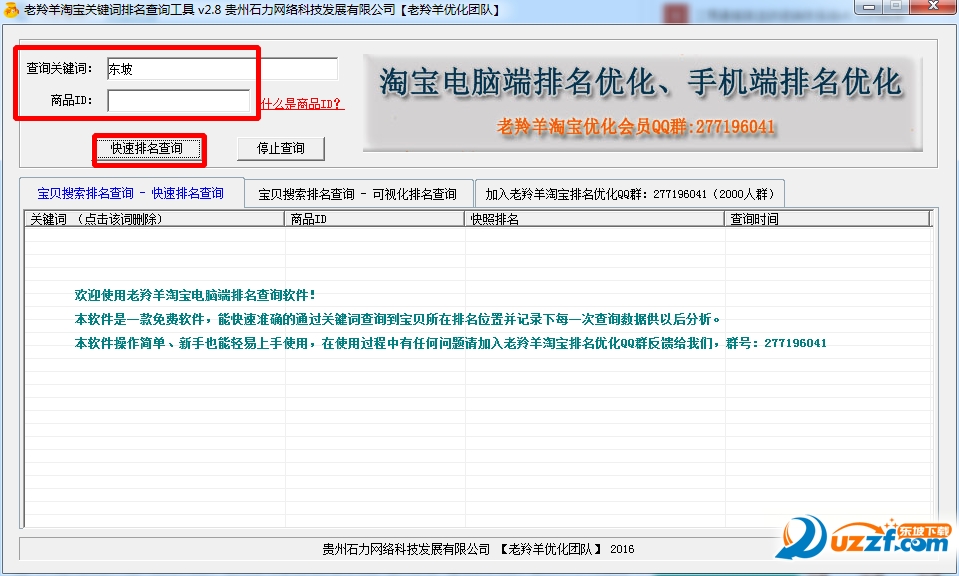959x576 pixels.
Task: Click the 查询时间 column header
Action: click(x=828, y=219)
